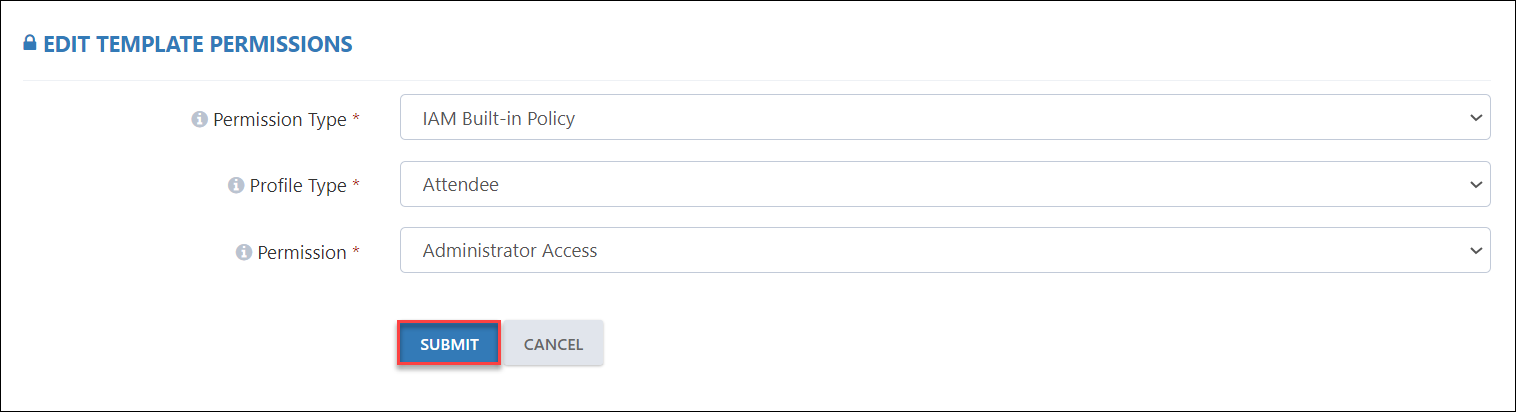This screenshot has width=1516, height=412.
Task: Click the Edit Template Permissions heading
Action: (198, 44)
